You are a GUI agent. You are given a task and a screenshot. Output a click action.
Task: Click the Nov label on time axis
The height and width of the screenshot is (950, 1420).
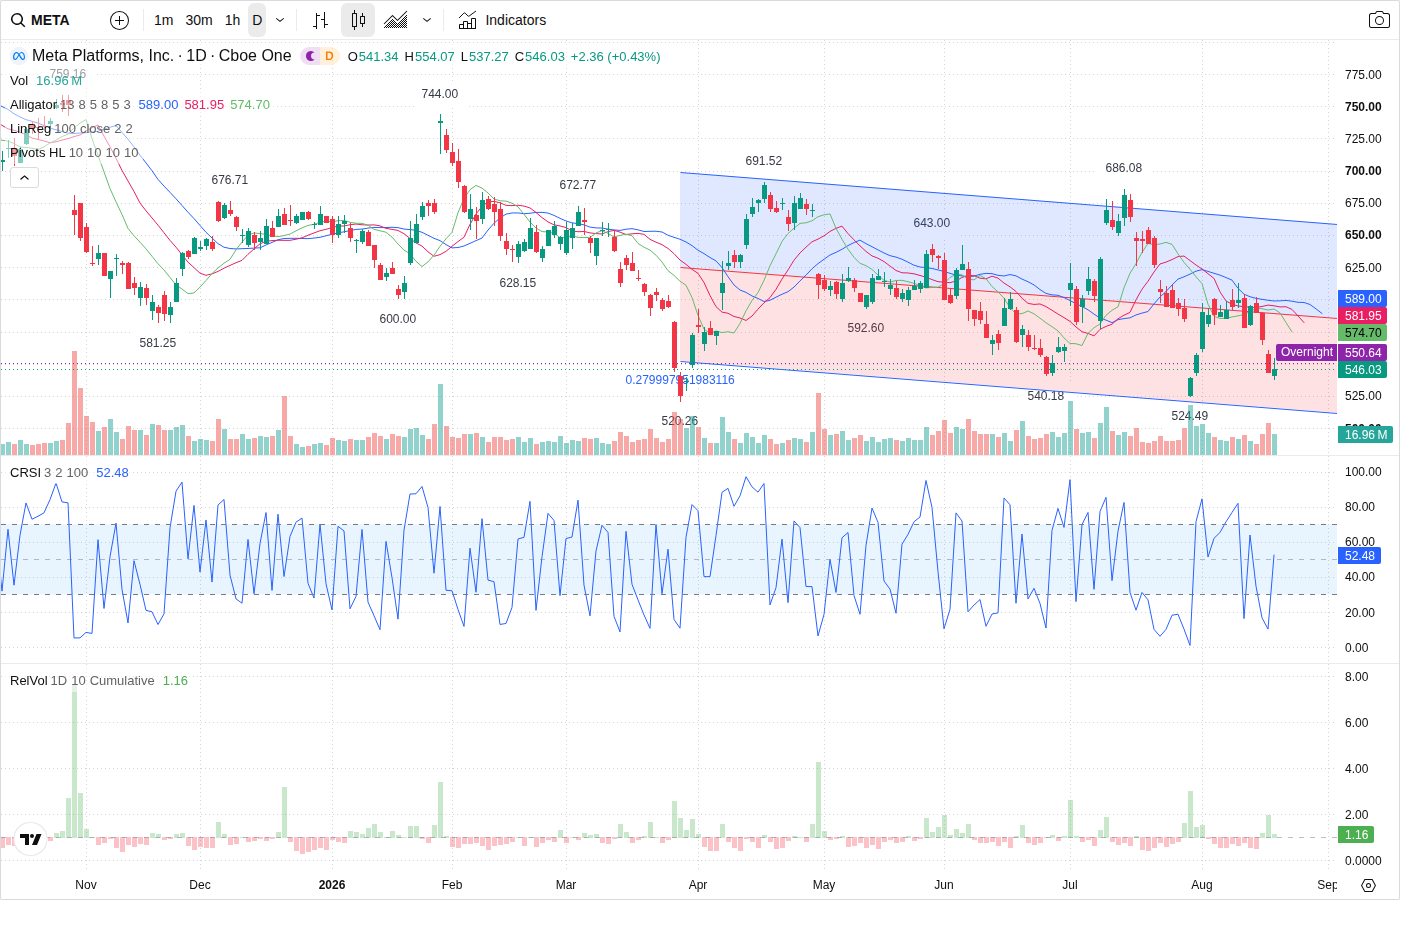[x=86, y=885]
